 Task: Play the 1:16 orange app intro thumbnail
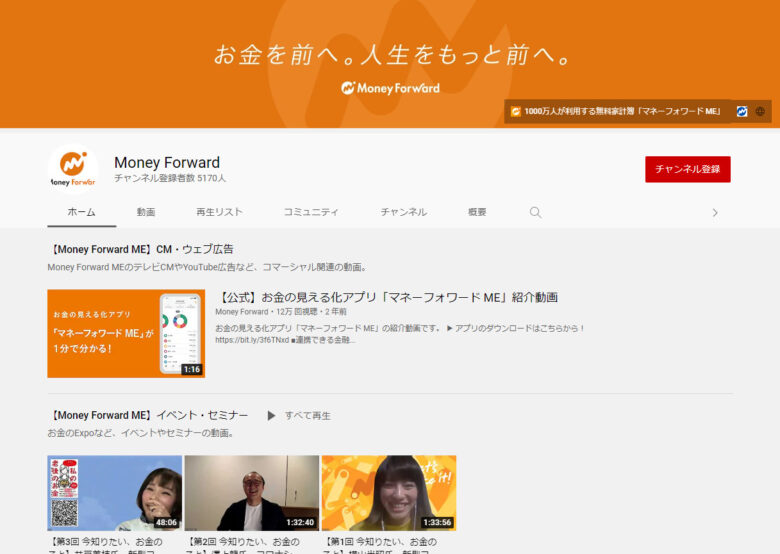click(x=126, y=333)
